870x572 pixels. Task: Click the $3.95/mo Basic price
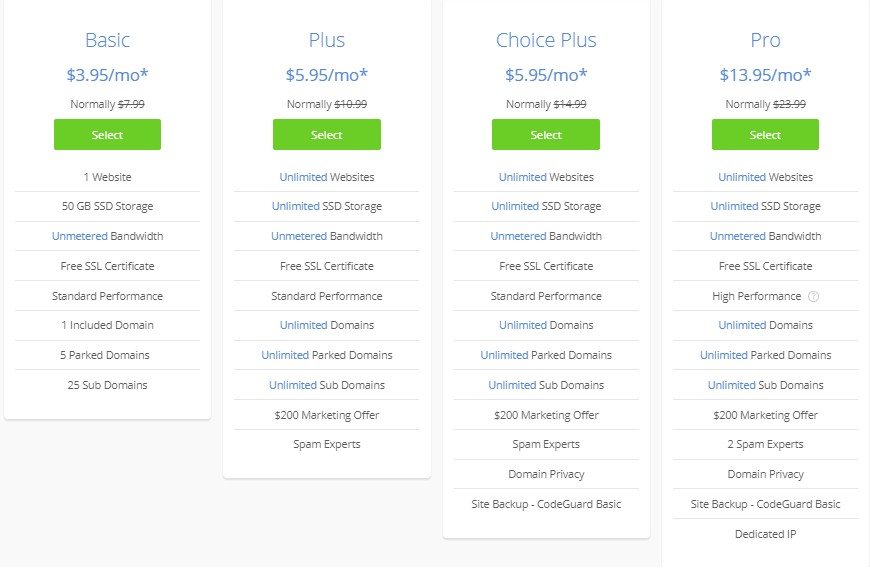(x=107, y=74)
